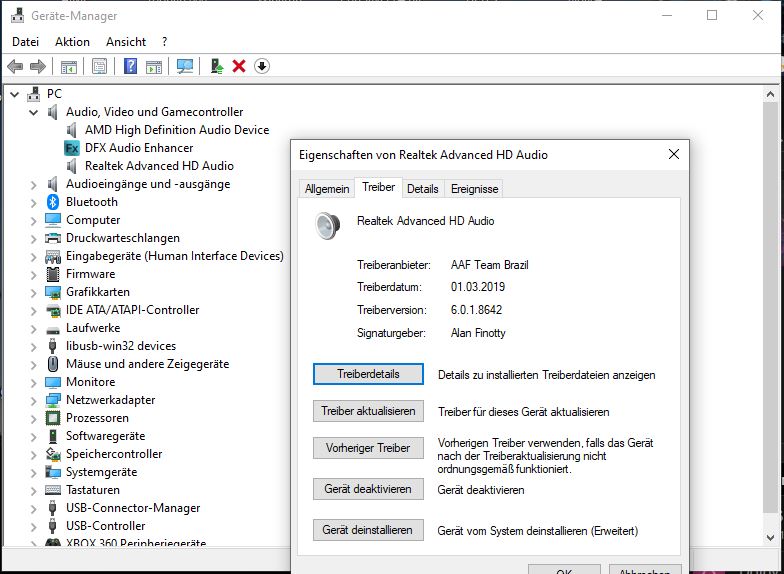The height and width of the screenshot is (574, 784).
Task: Open the Ansicht menu
Action: click(x=126, y=42)
